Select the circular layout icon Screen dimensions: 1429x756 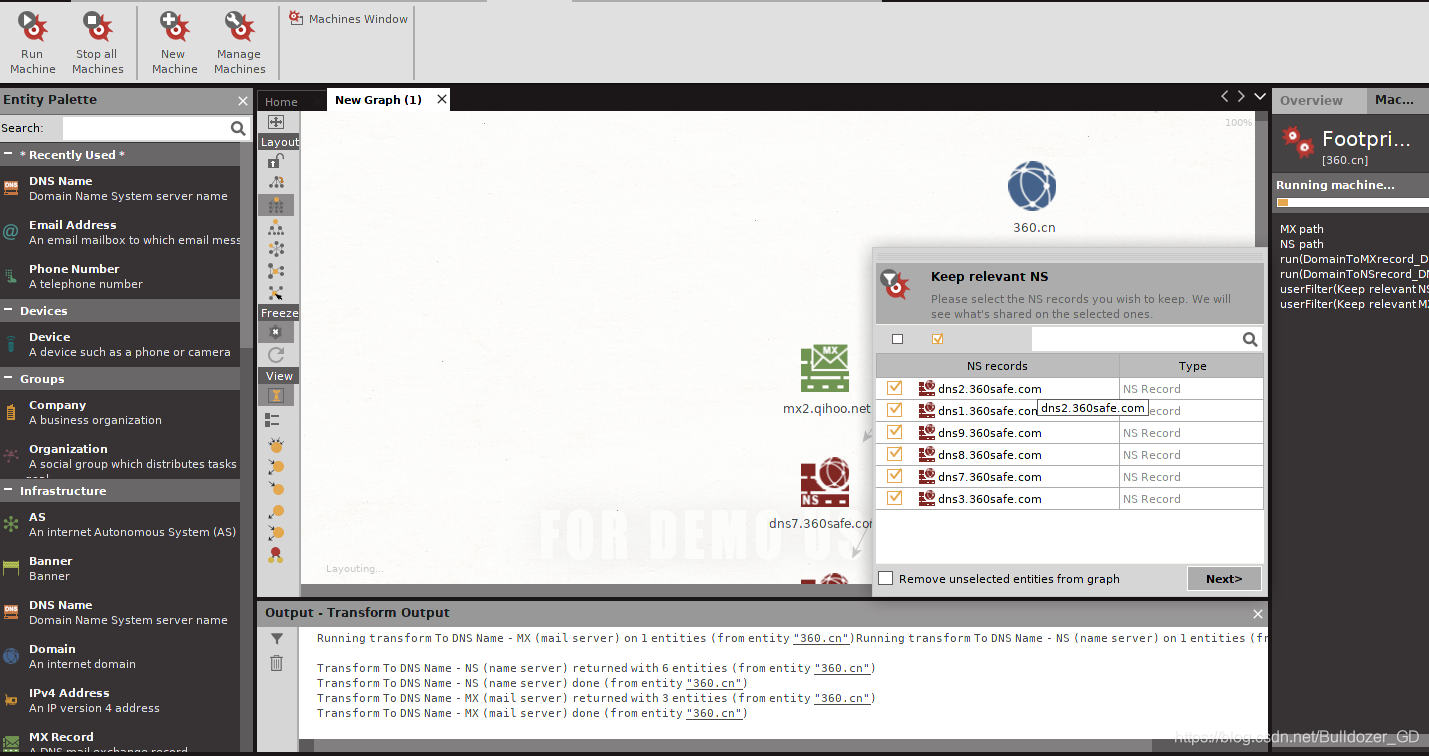tap(276, 249)
